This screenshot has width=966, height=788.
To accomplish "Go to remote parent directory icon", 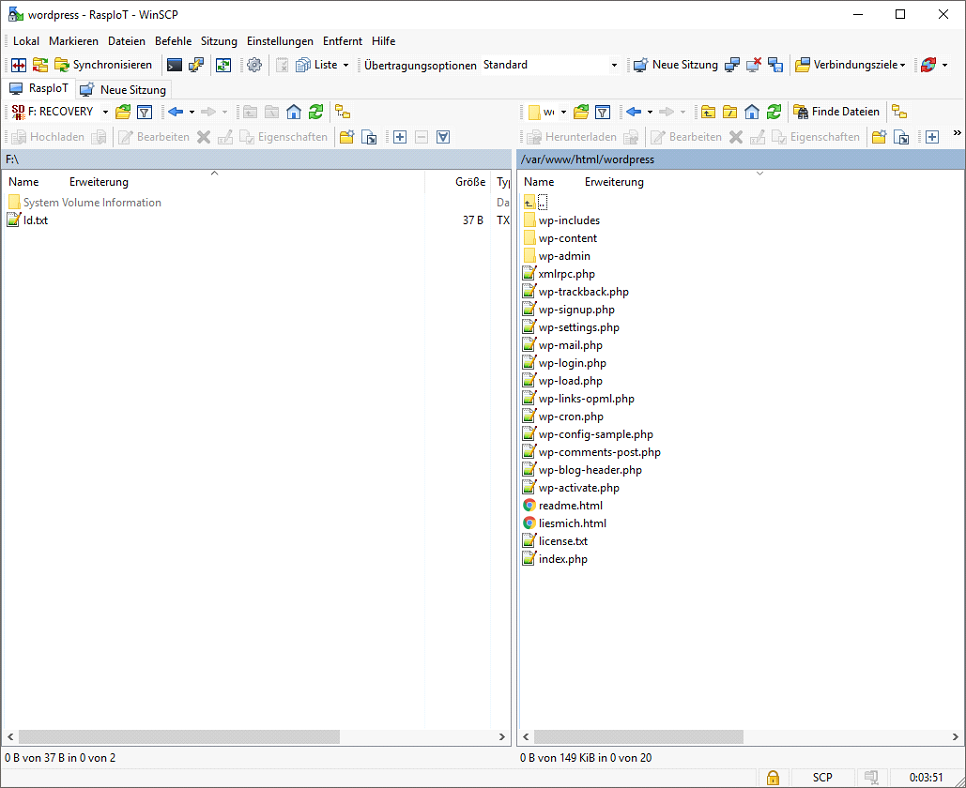I will pos(708,112).
